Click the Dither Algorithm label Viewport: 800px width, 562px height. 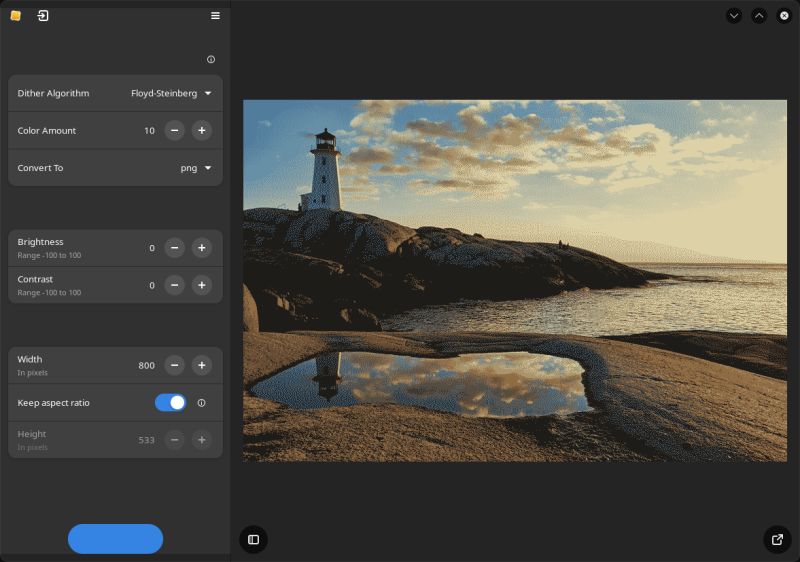click(x=53, y=93)
